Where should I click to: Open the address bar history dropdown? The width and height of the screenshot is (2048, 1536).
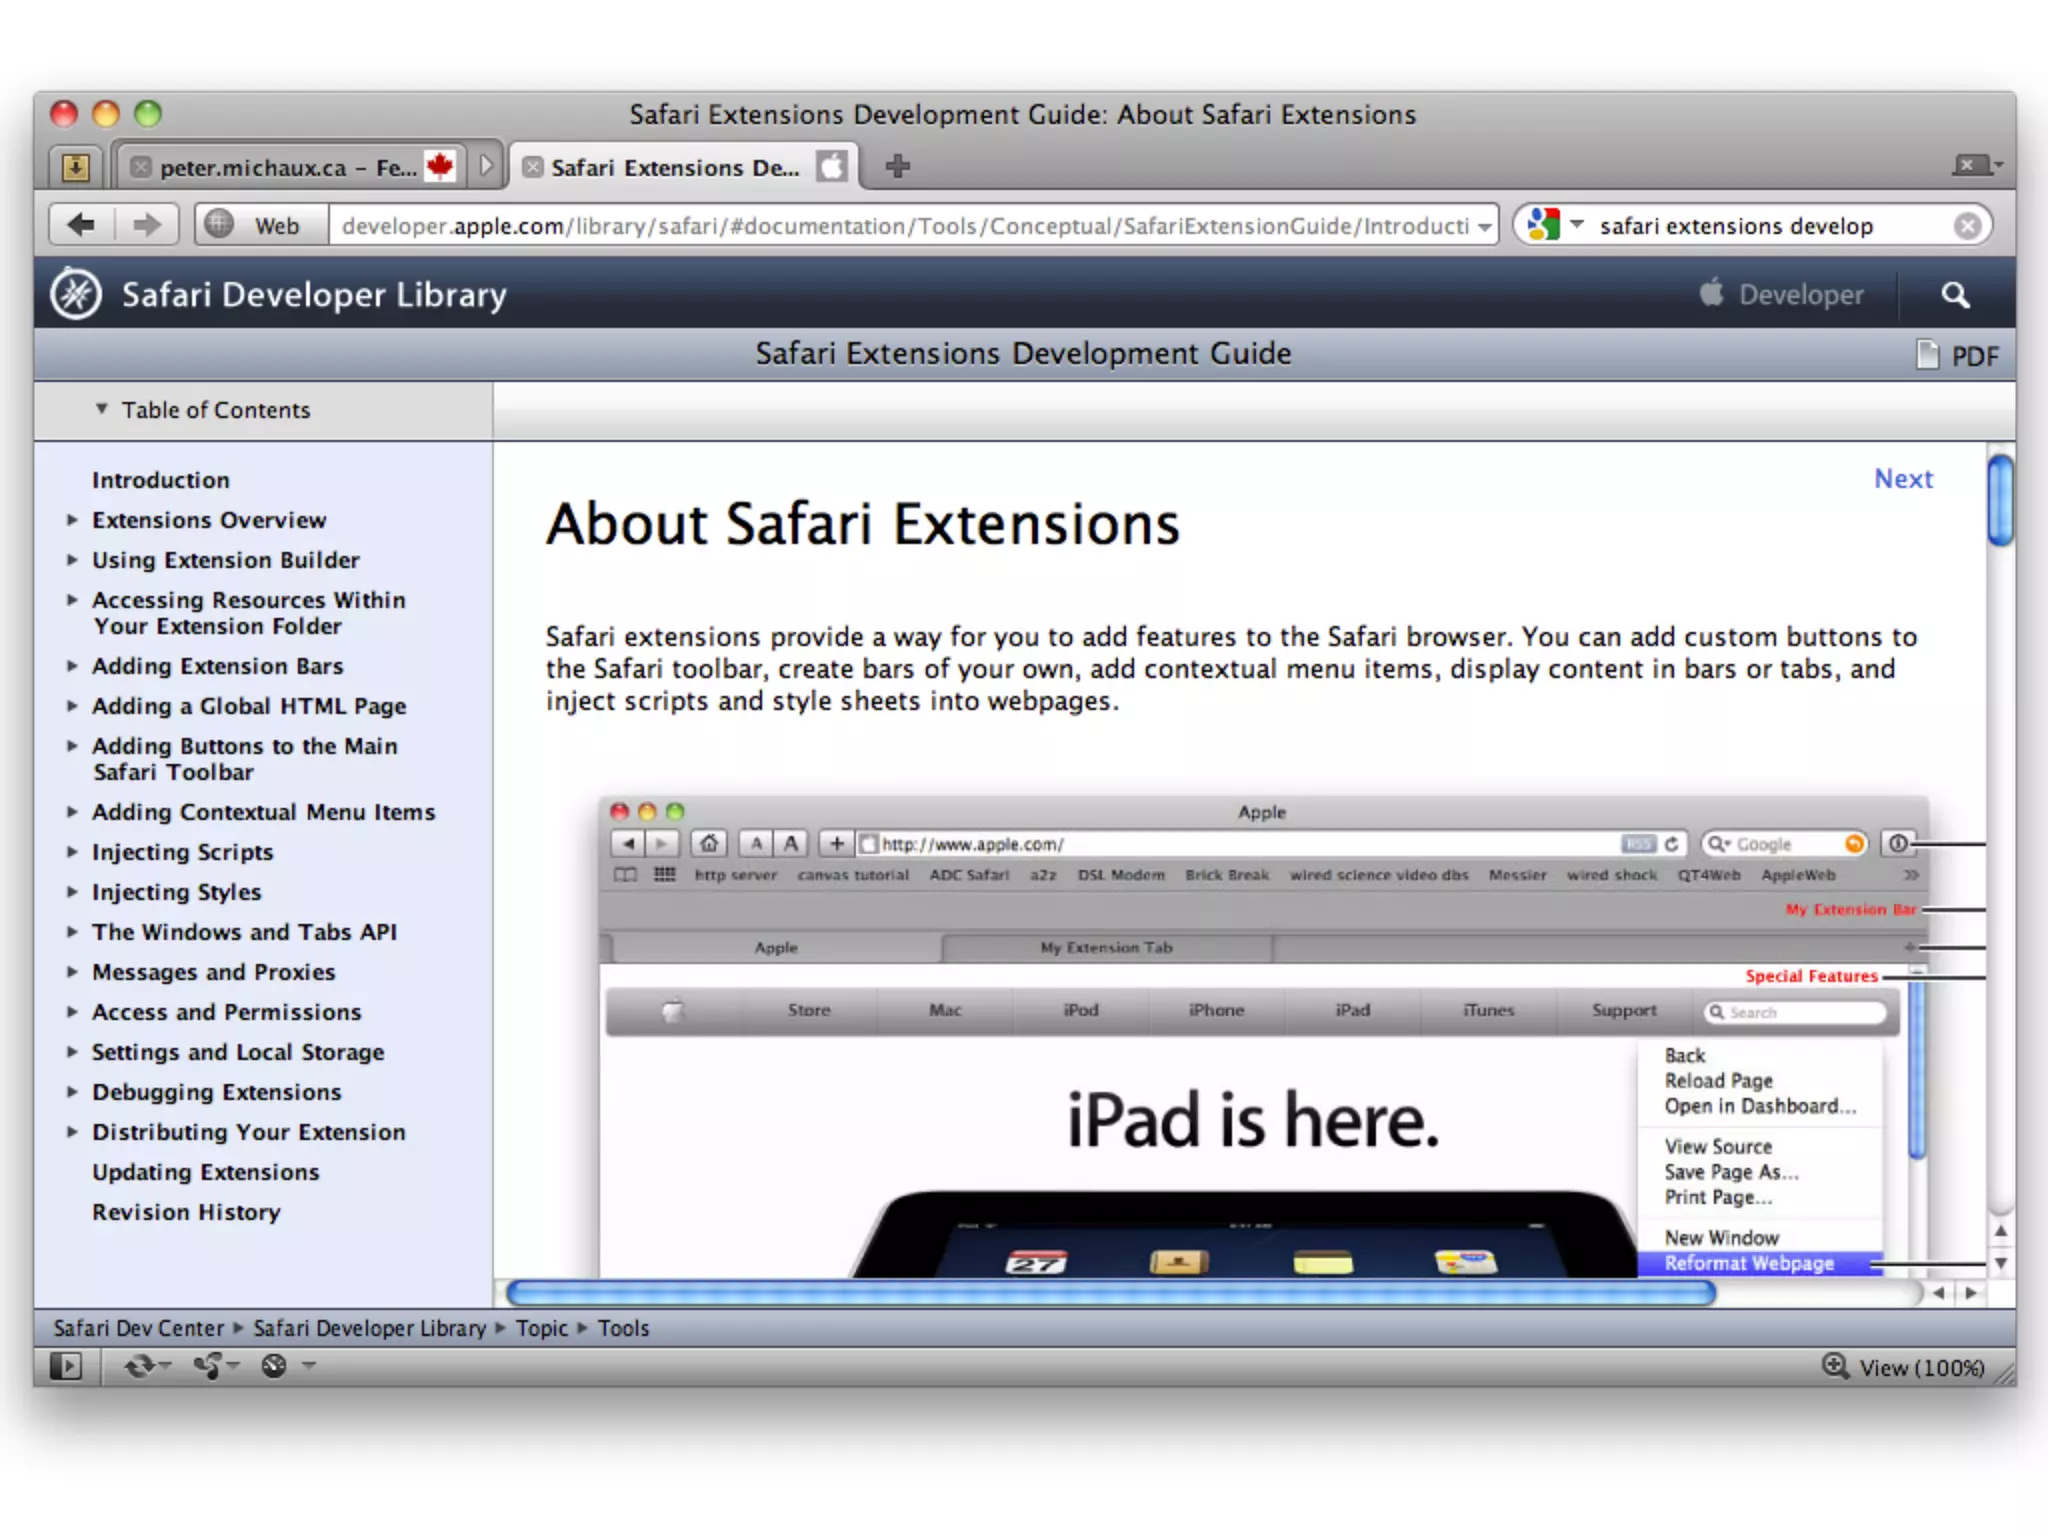[x=1484, y=227]
